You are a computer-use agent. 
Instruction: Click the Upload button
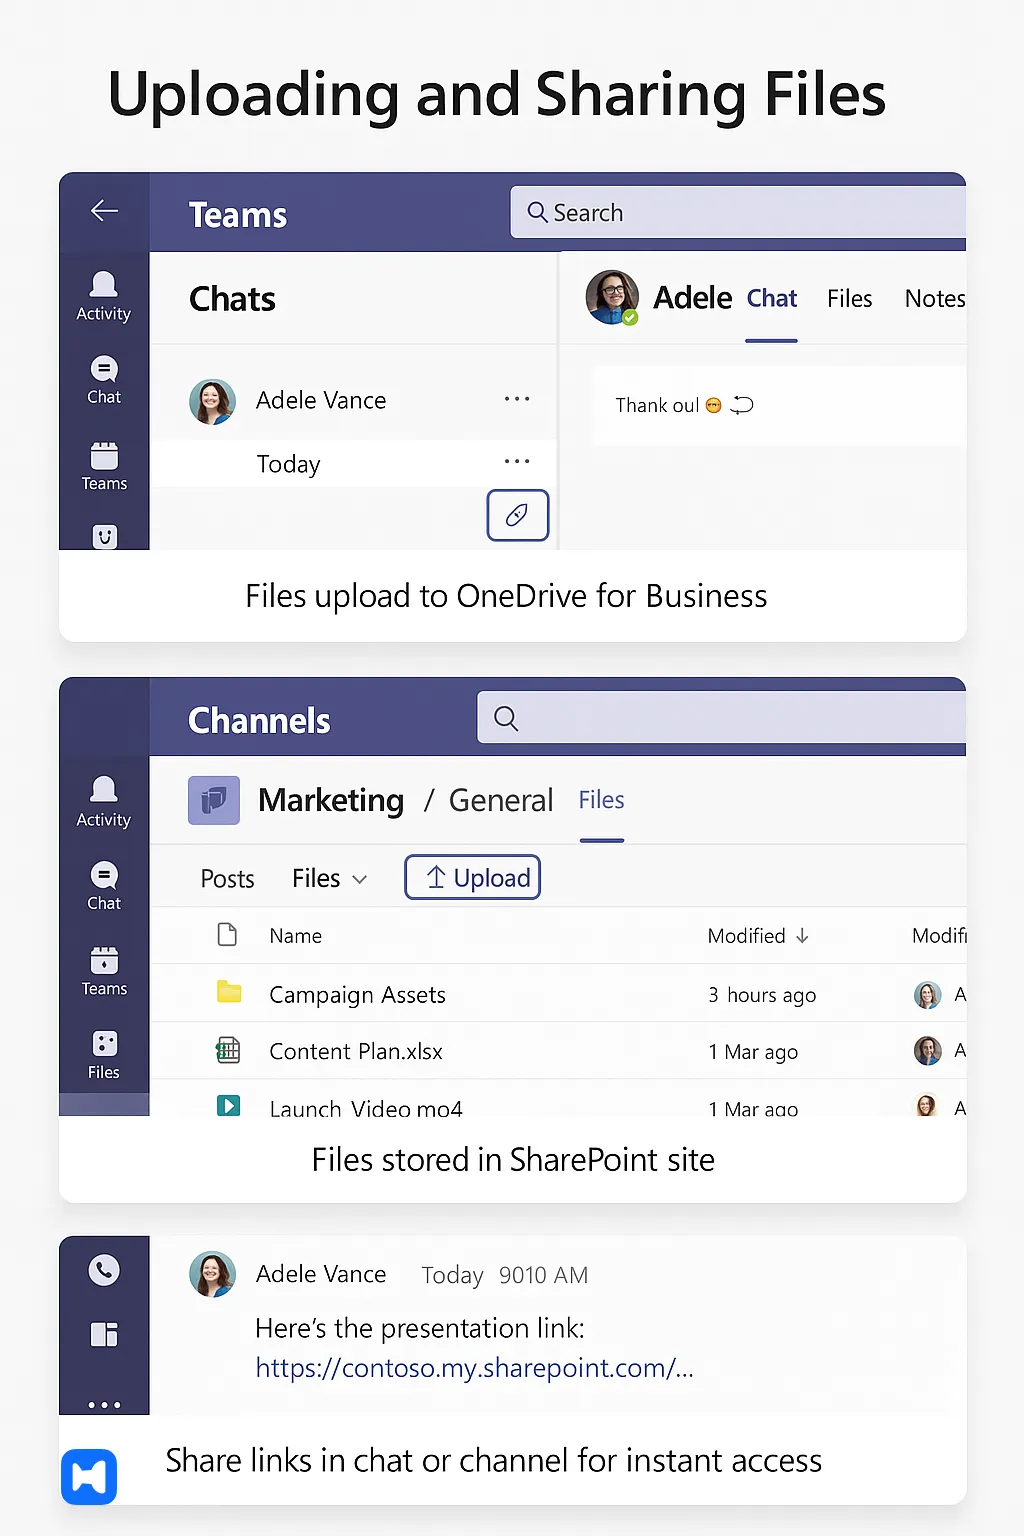coord(472,877)
